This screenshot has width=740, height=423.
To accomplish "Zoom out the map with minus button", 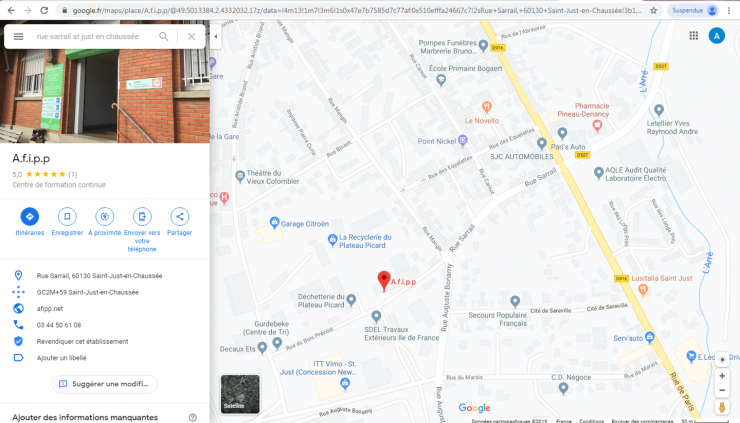I will [x=722, y=390].
